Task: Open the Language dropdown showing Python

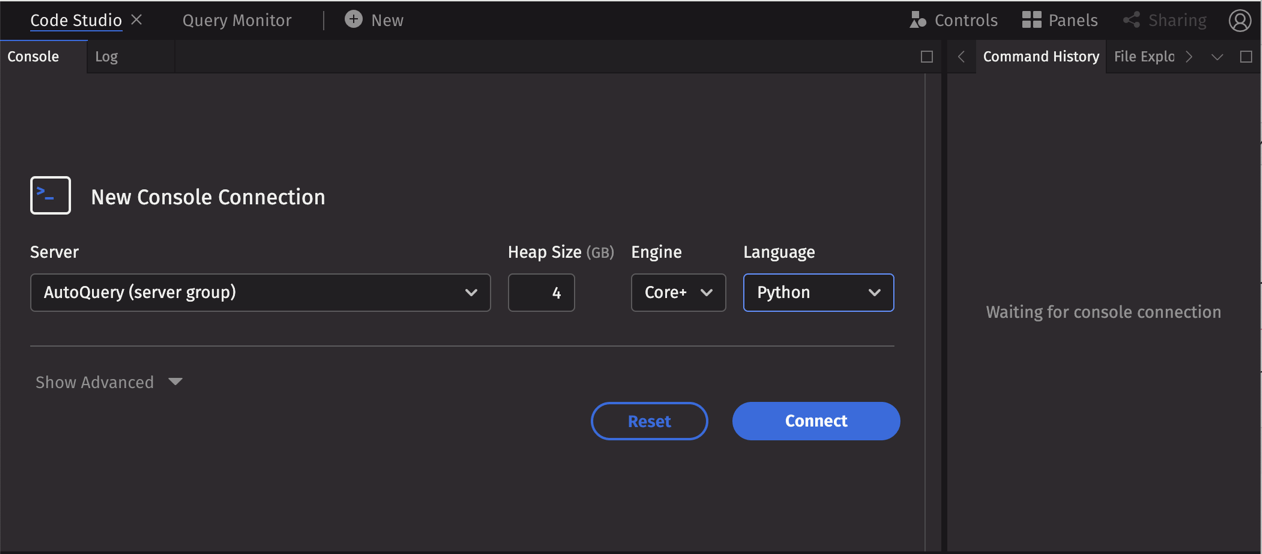Action: pos(818,293)
